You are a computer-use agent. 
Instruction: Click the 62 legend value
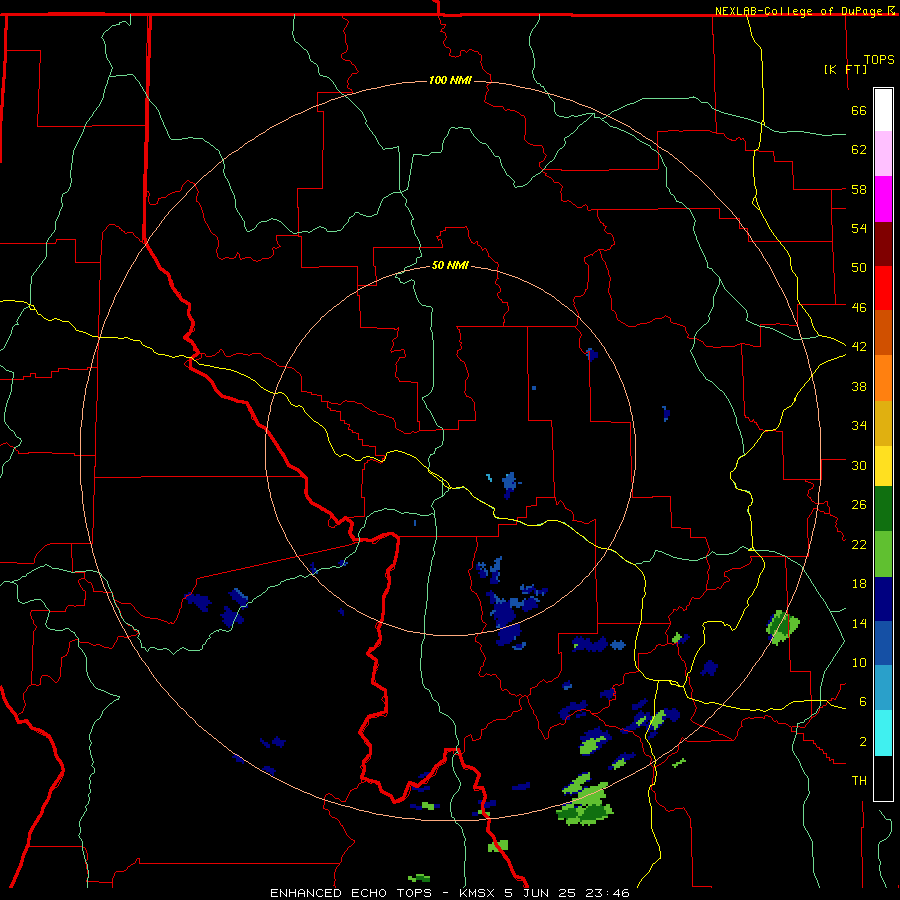(859, 150)
